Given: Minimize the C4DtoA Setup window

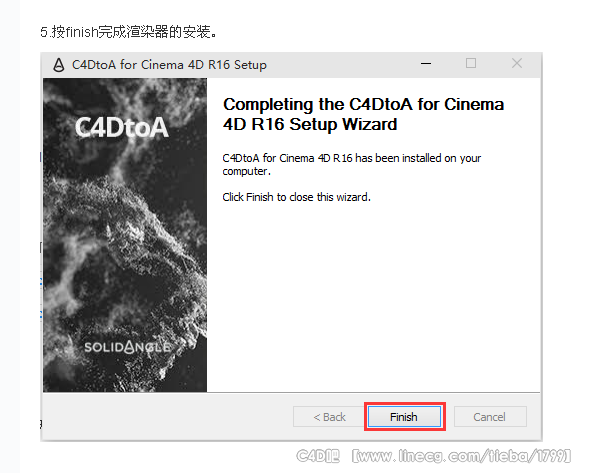Looking at the screenshot, I should [426, 63].
